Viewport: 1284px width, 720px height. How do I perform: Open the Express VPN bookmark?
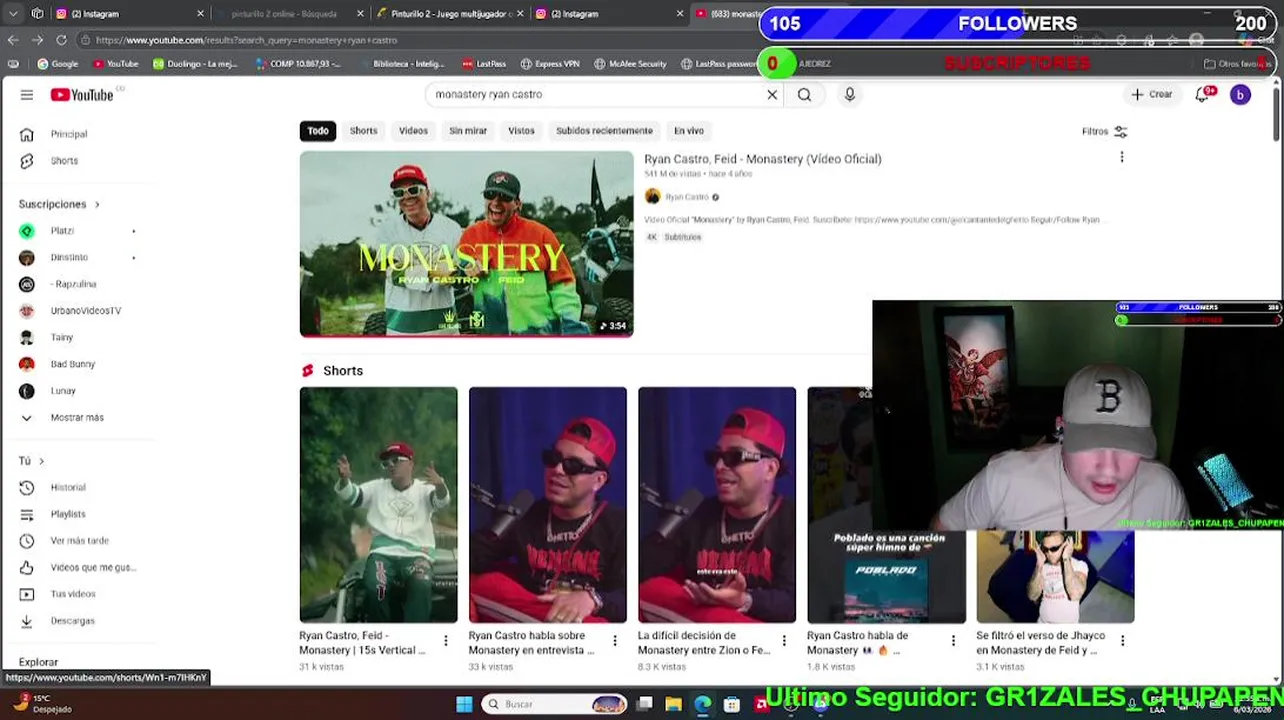pos(550,64)
